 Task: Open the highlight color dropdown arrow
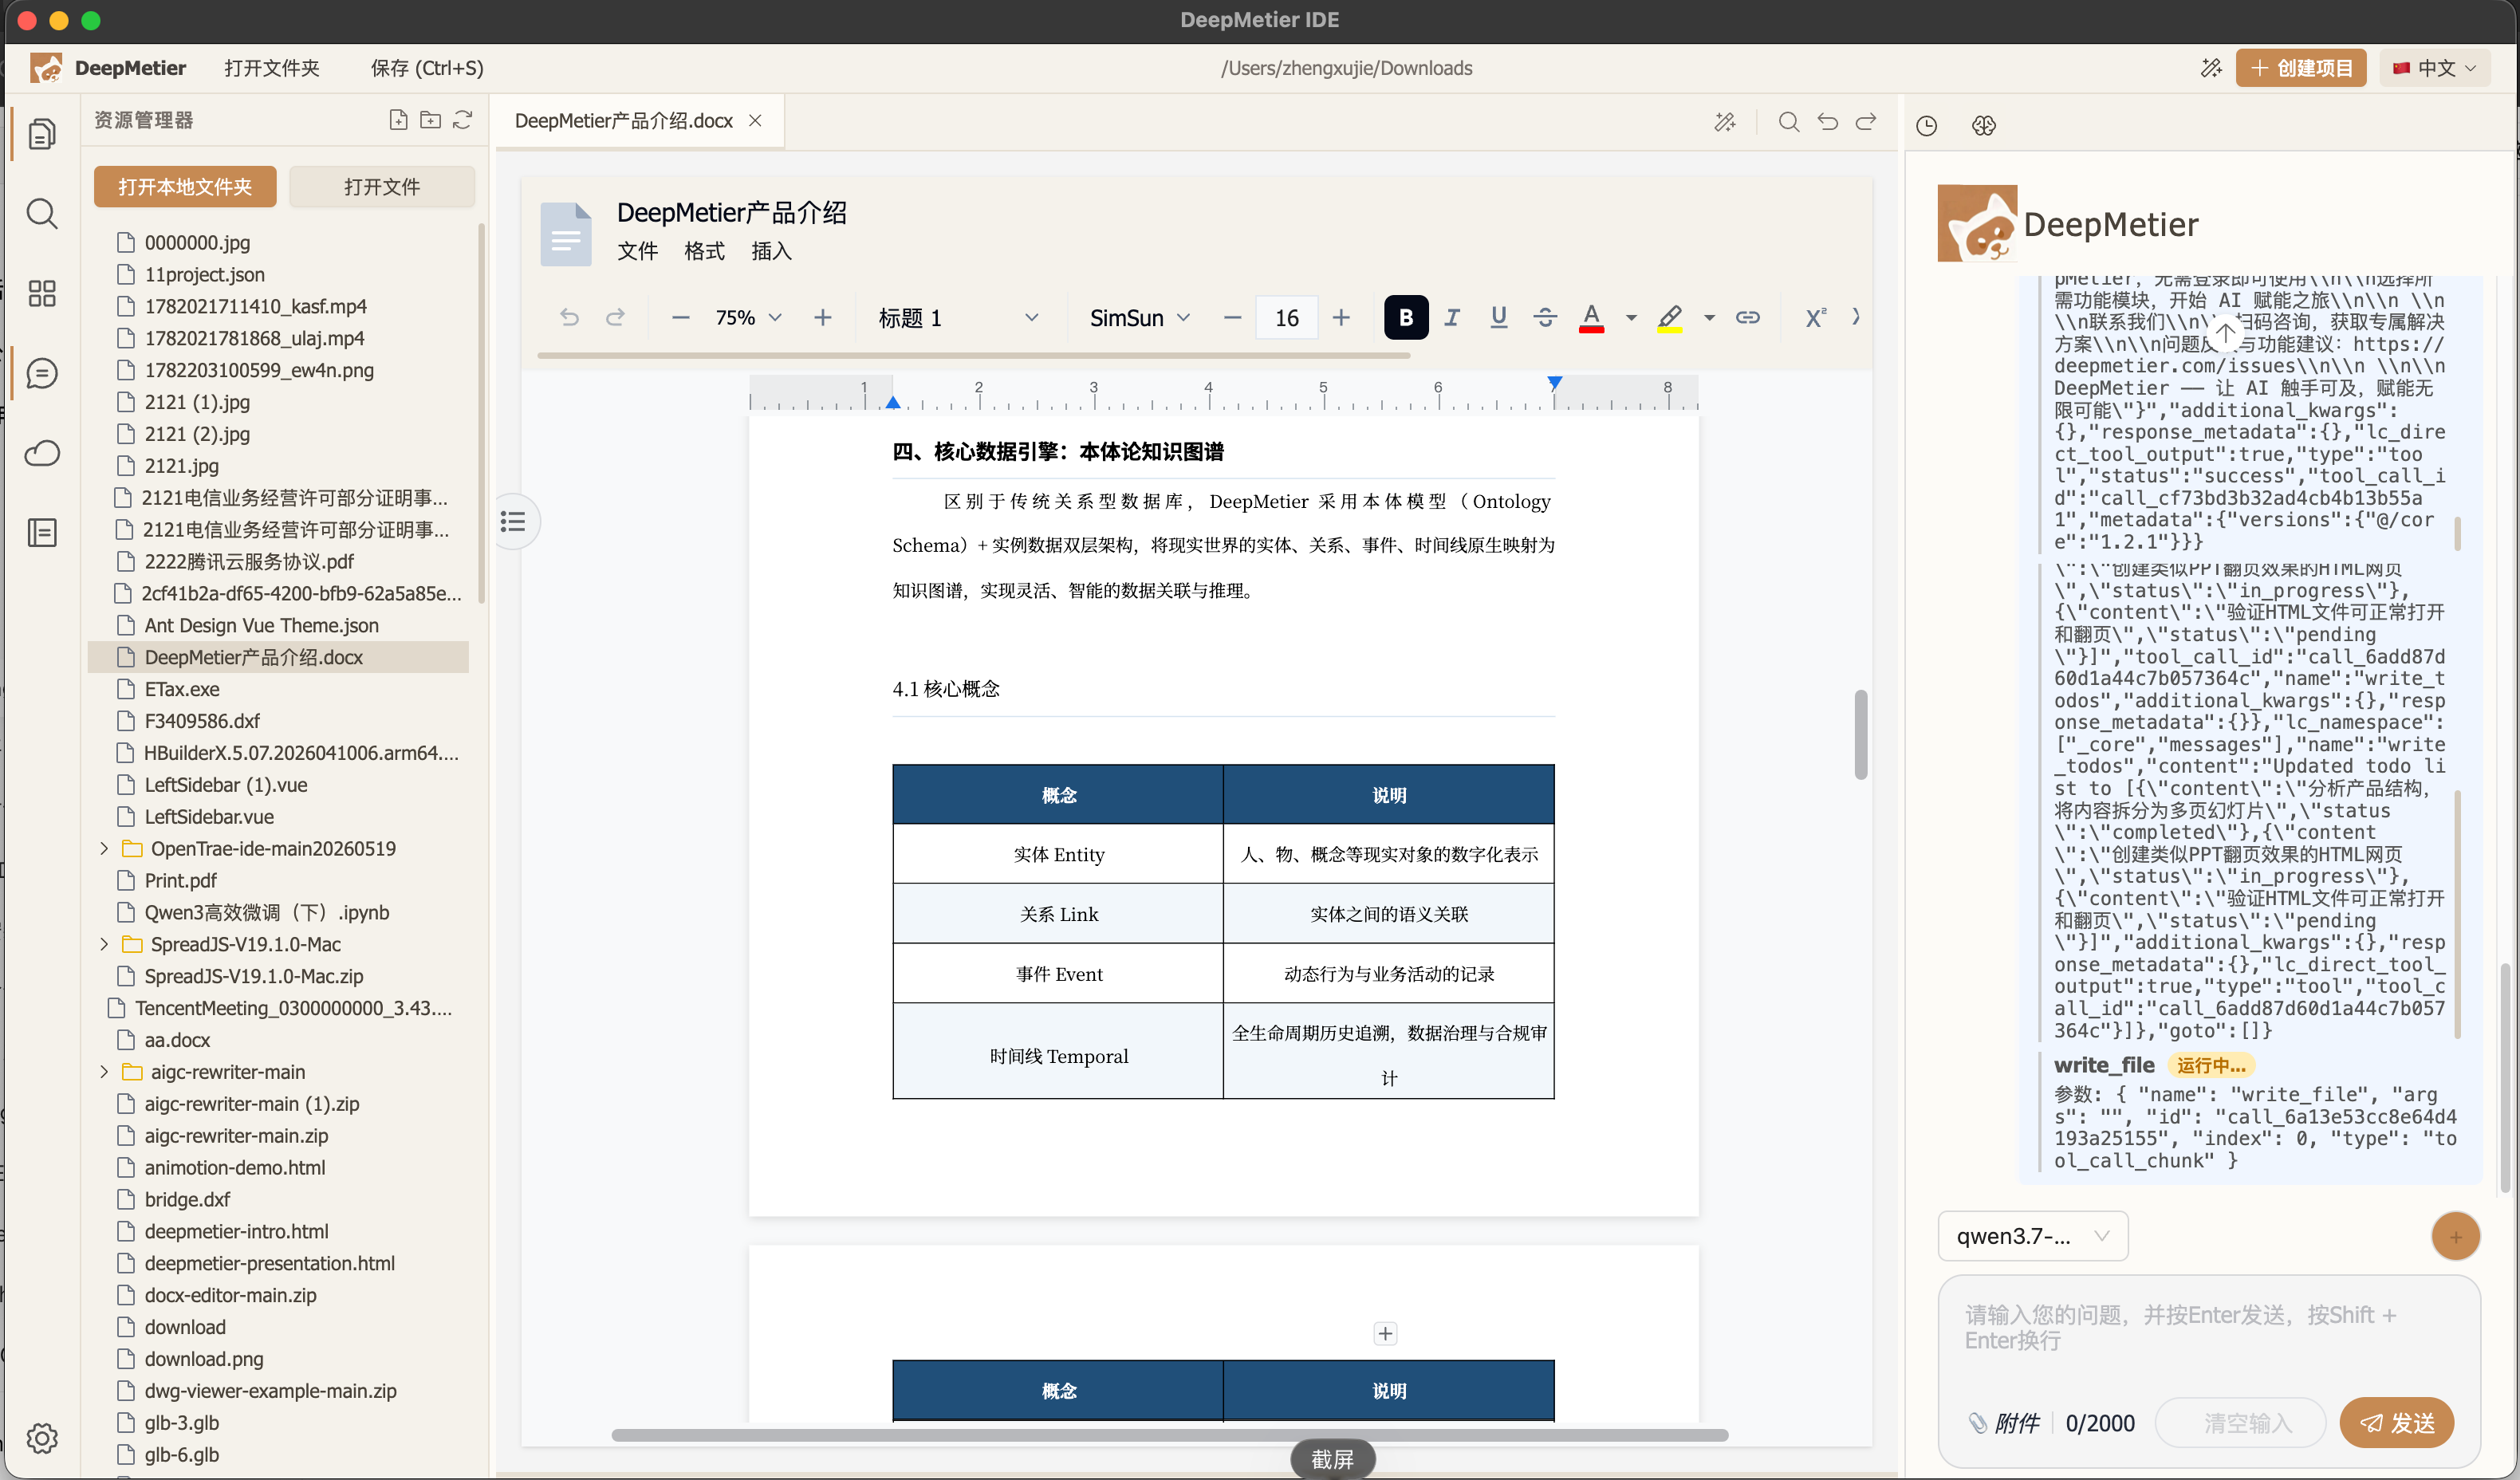[1709, 317]
